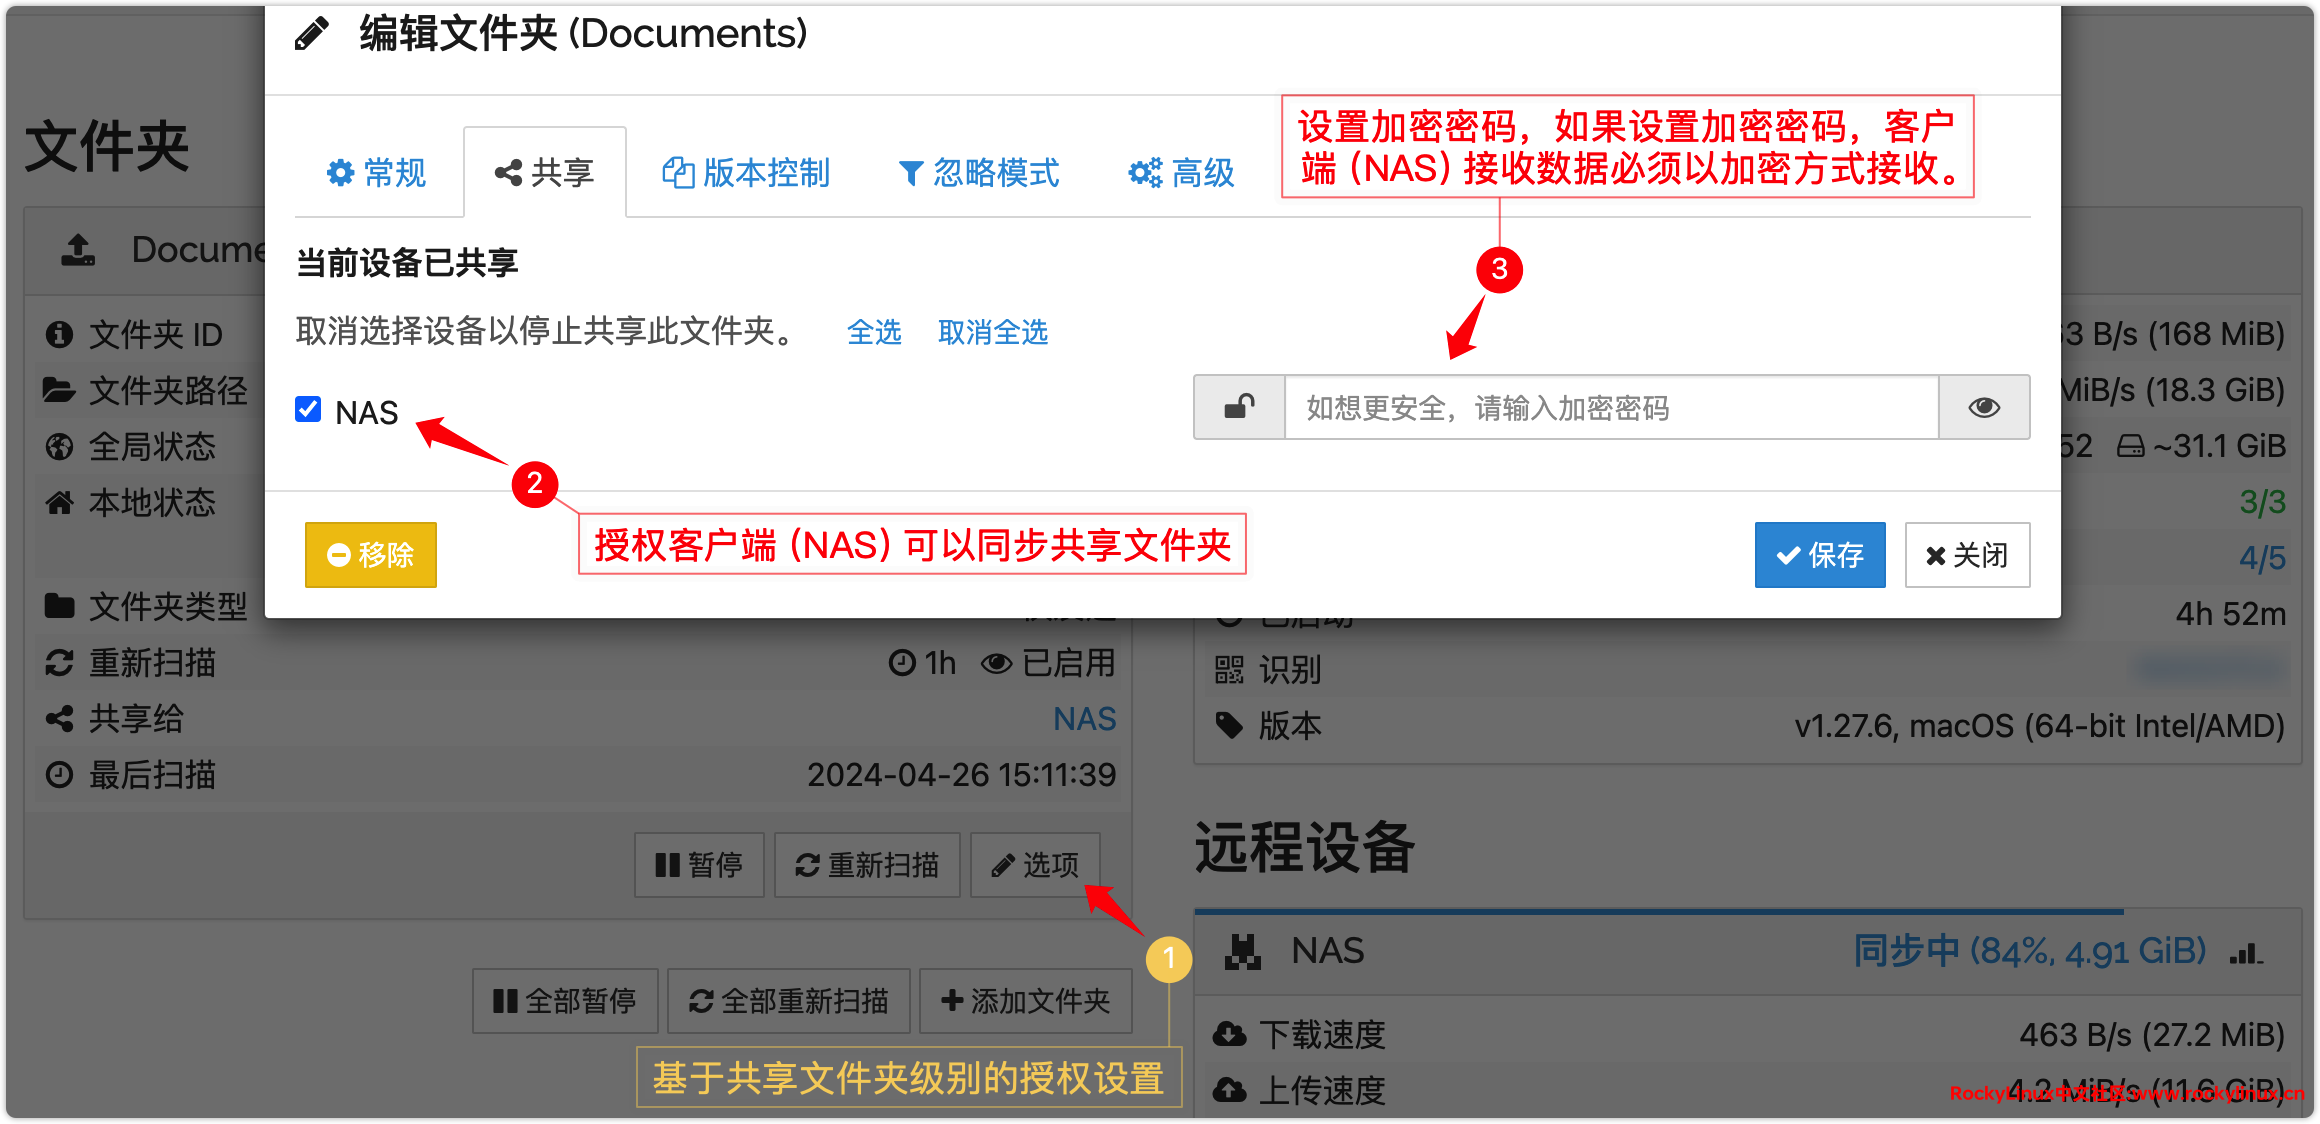The height and width of the screenshot is (1124, 2320).
Task: Dismiss the dialog with 关闭 button
Action: [1966, 555]
